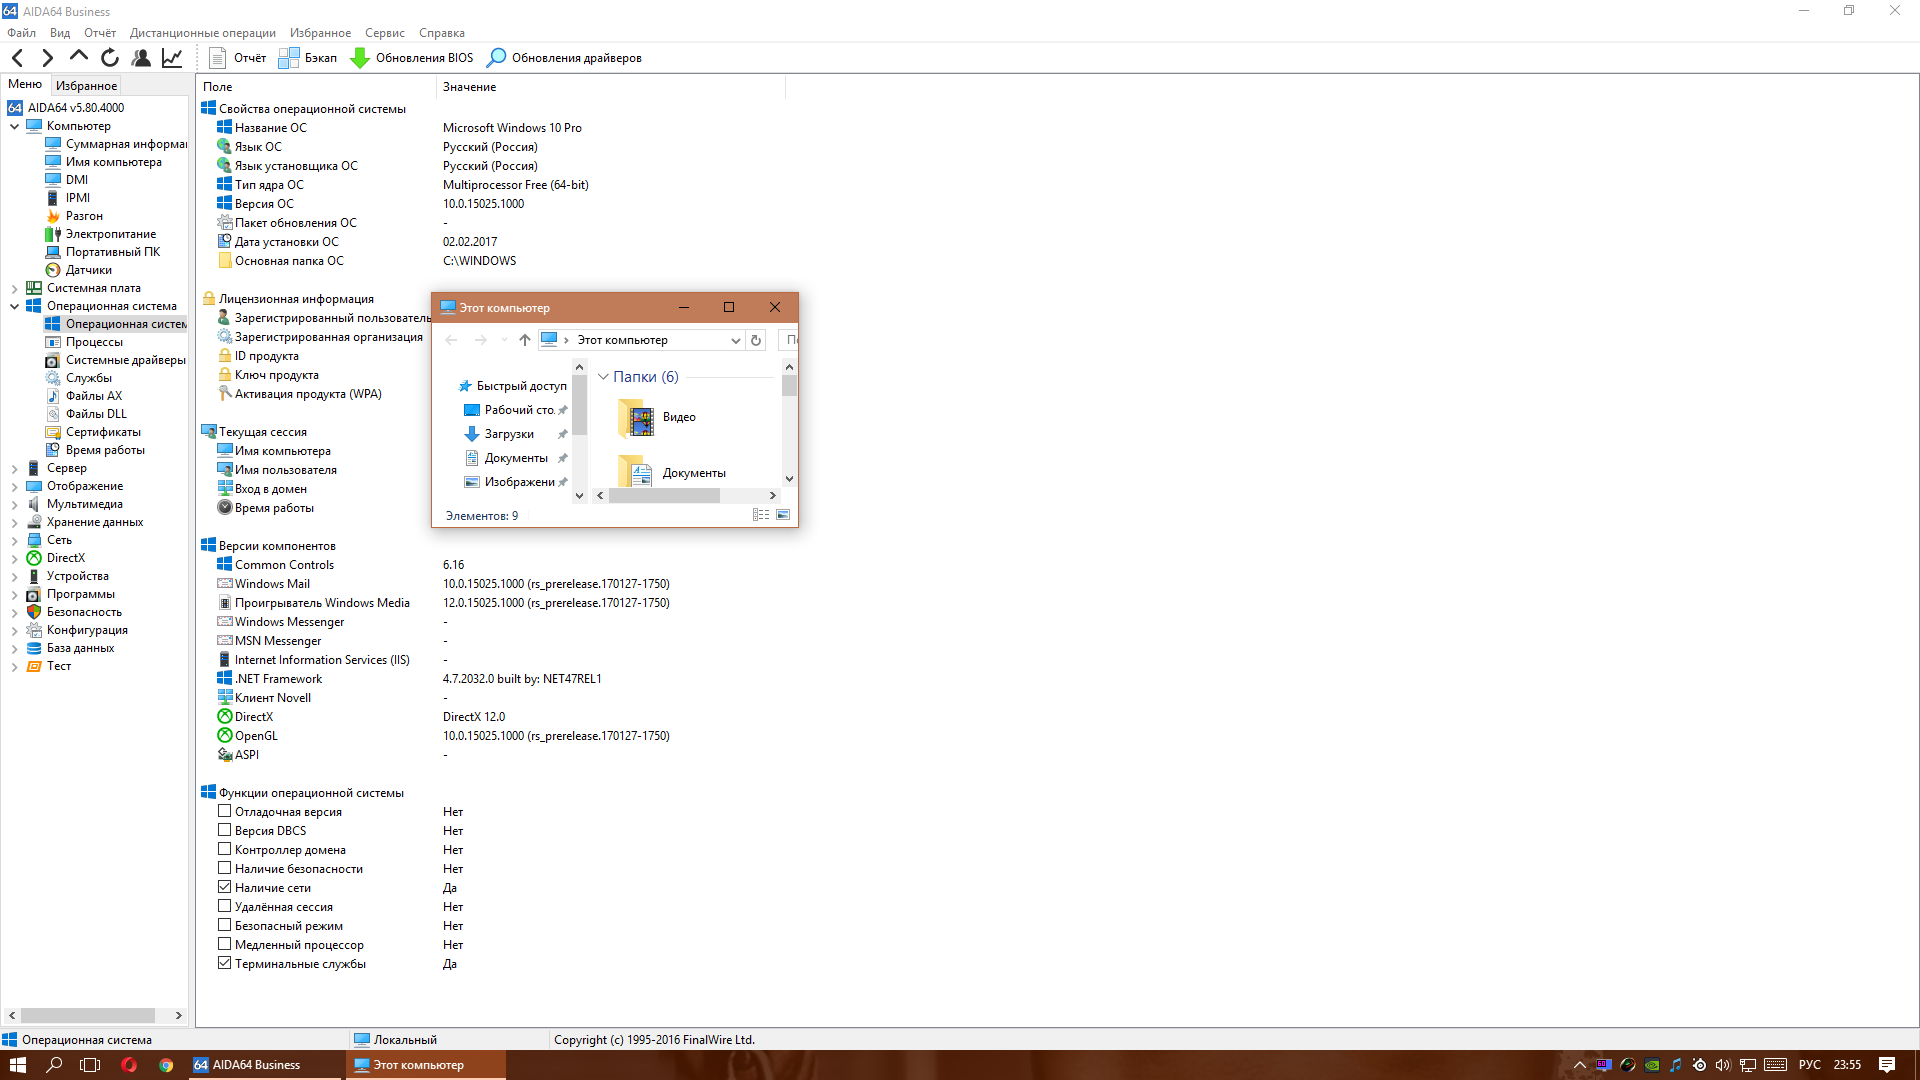
Task: Toggle the Отладочная версия checkbox
Action: point(225,812)
